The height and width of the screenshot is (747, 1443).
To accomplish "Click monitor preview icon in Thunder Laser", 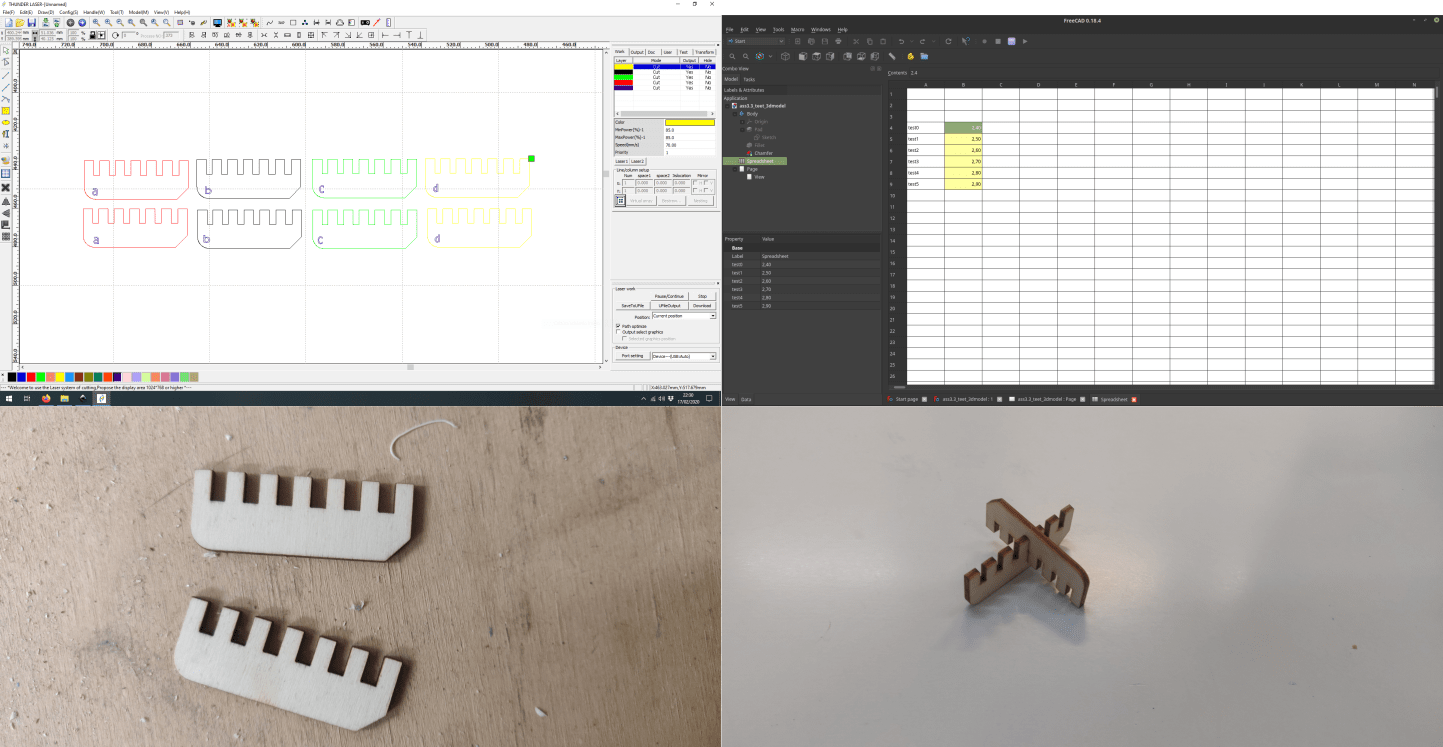I will 218,22.
